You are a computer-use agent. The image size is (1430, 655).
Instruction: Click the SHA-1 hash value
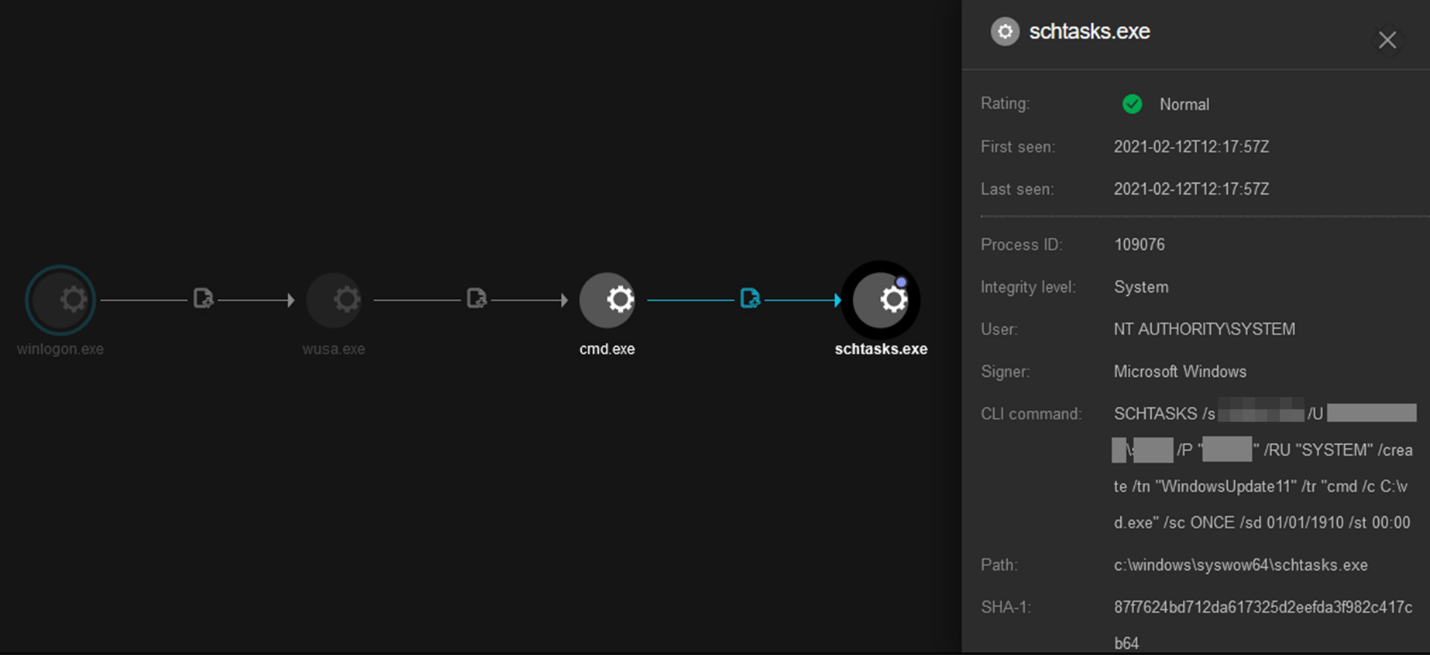point(1262,607)
